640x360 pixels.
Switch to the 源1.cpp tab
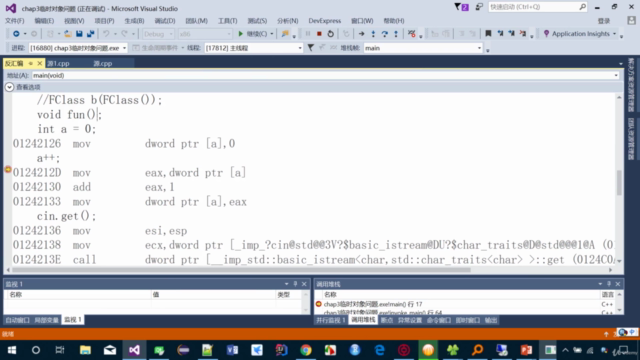pyautogui.click(x=58, y=64)
